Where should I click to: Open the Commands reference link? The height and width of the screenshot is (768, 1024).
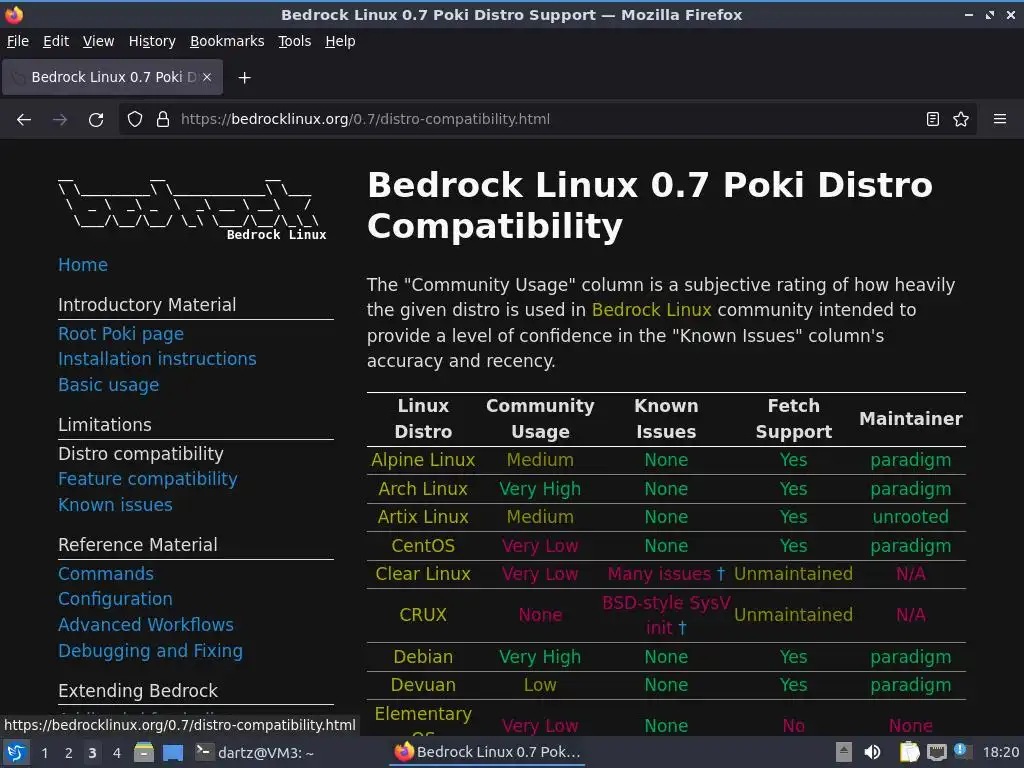pos(106,573)
